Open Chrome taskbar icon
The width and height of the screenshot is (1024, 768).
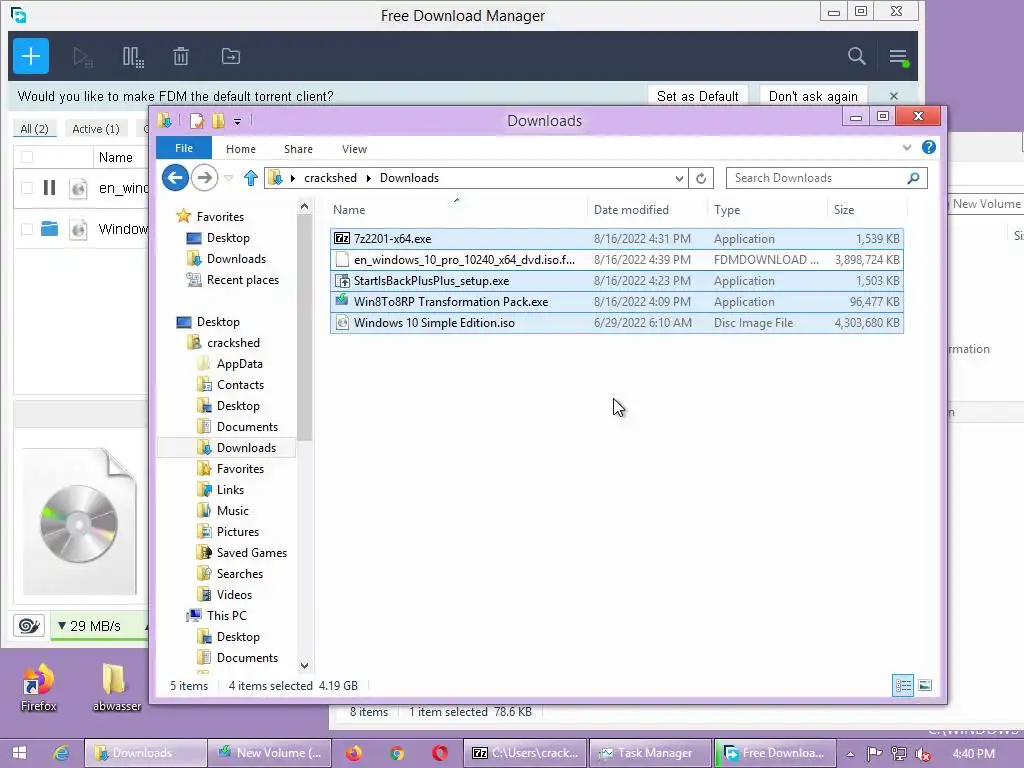point(396,753)
